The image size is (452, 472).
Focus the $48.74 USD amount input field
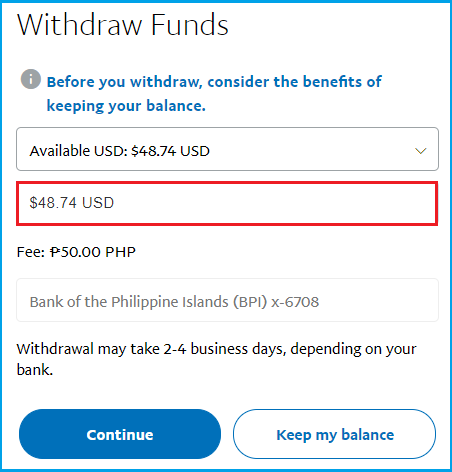click(227, 203)
